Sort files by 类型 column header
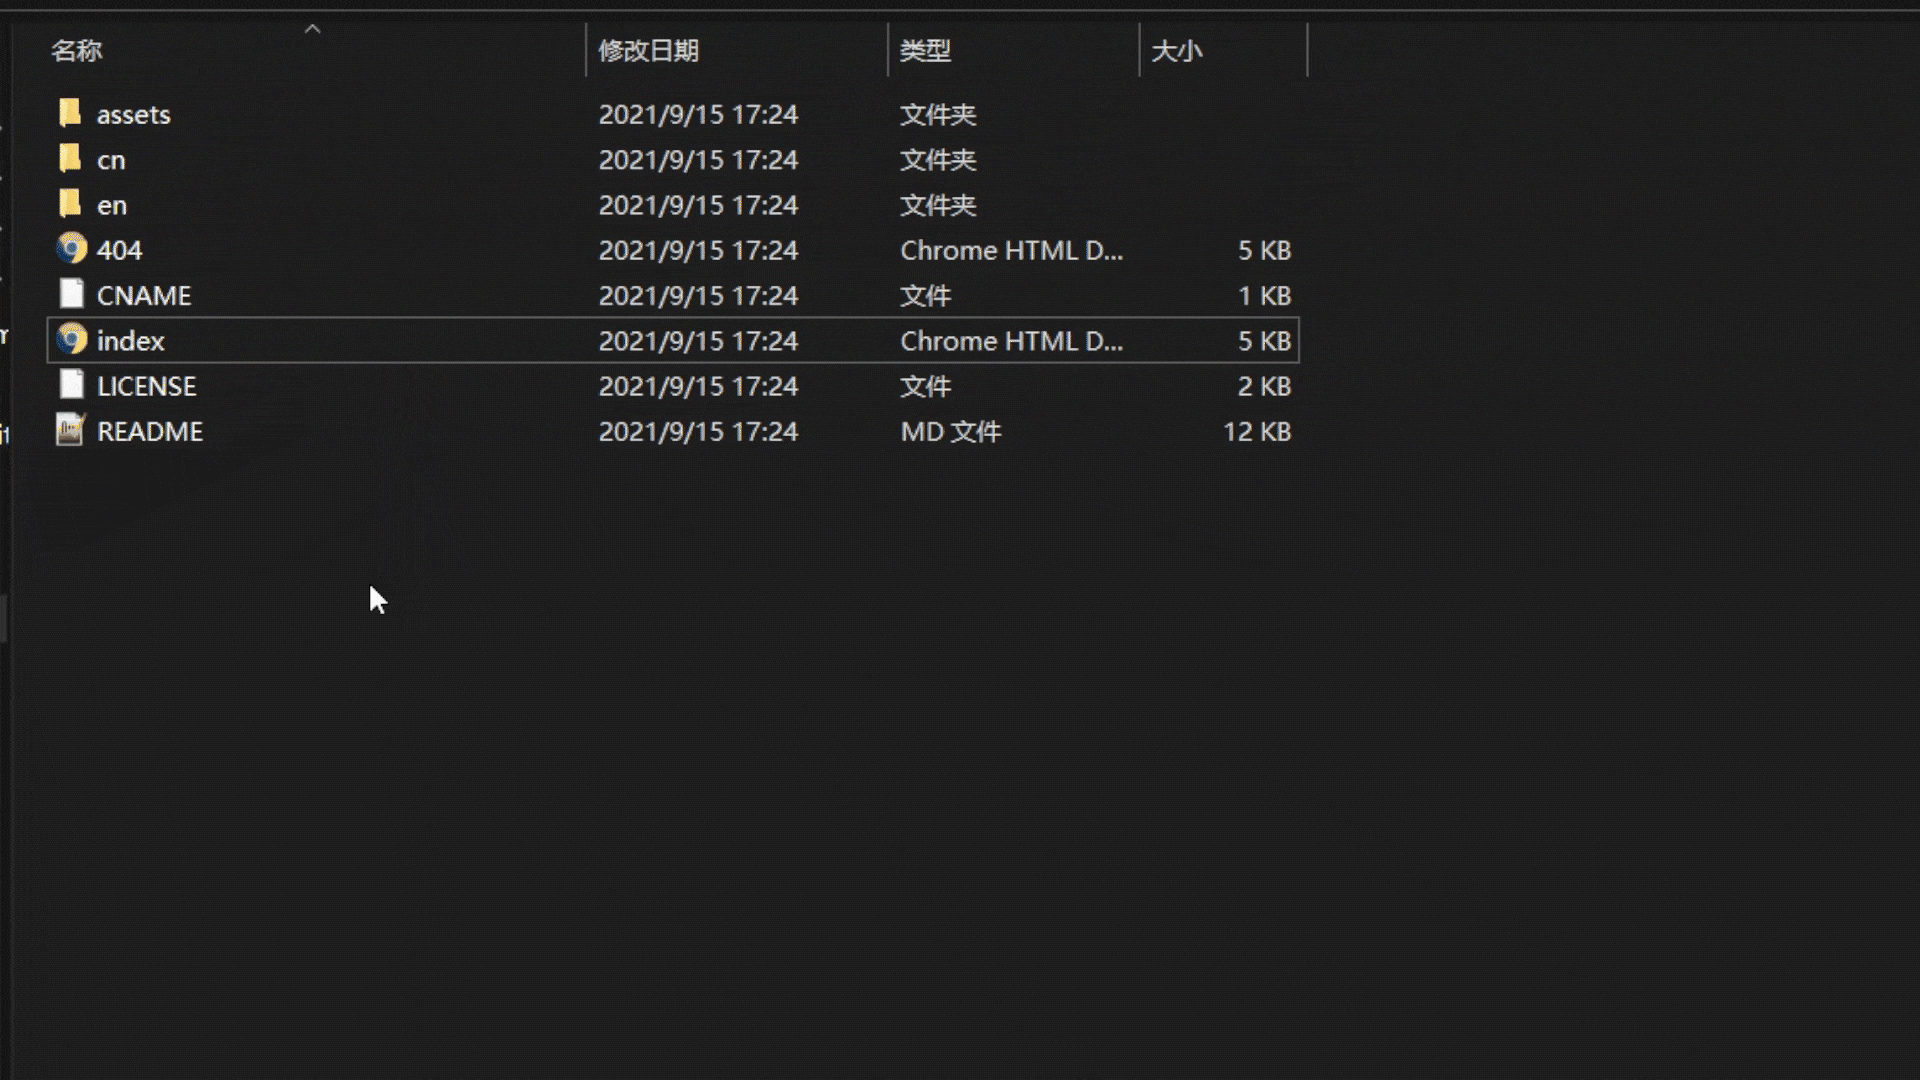This screenshot has width=1920, height=1080. [924, 51]
